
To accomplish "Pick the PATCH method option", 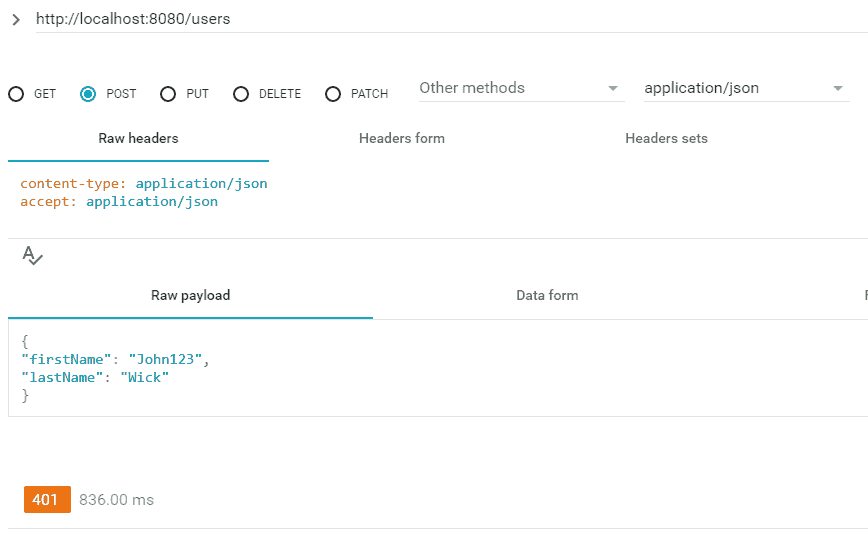I will click(333, 94).
